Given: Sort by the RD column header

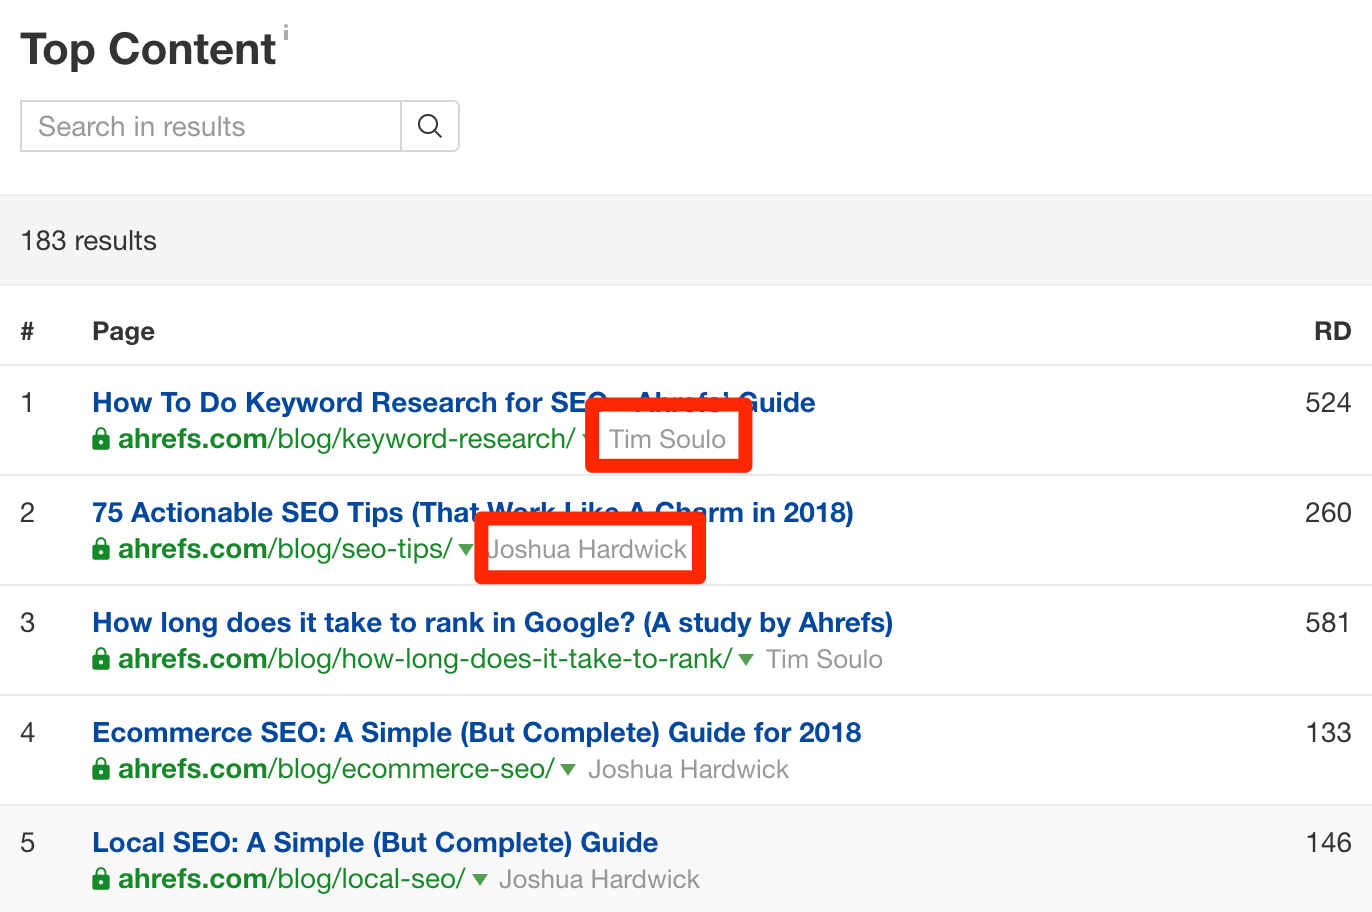Looking at the screenshot, I should pos(1332,331).
